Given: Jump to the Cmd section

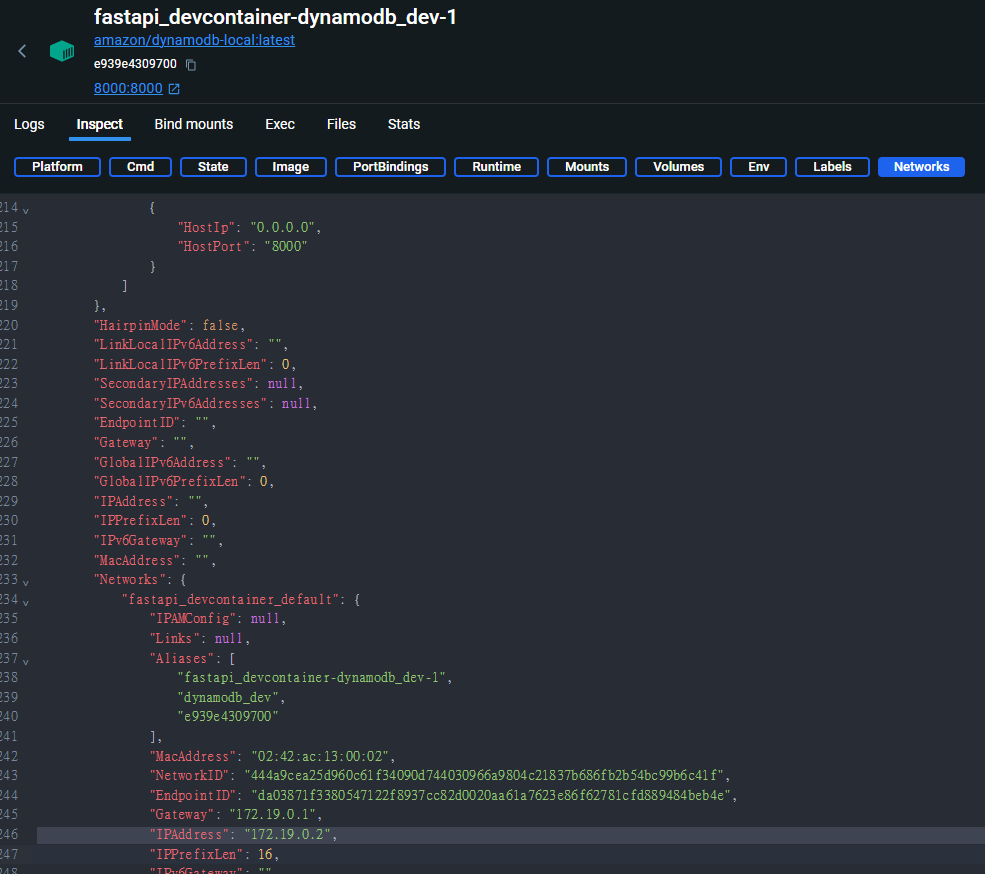Looking at the screenshot, I should [140, 167].
